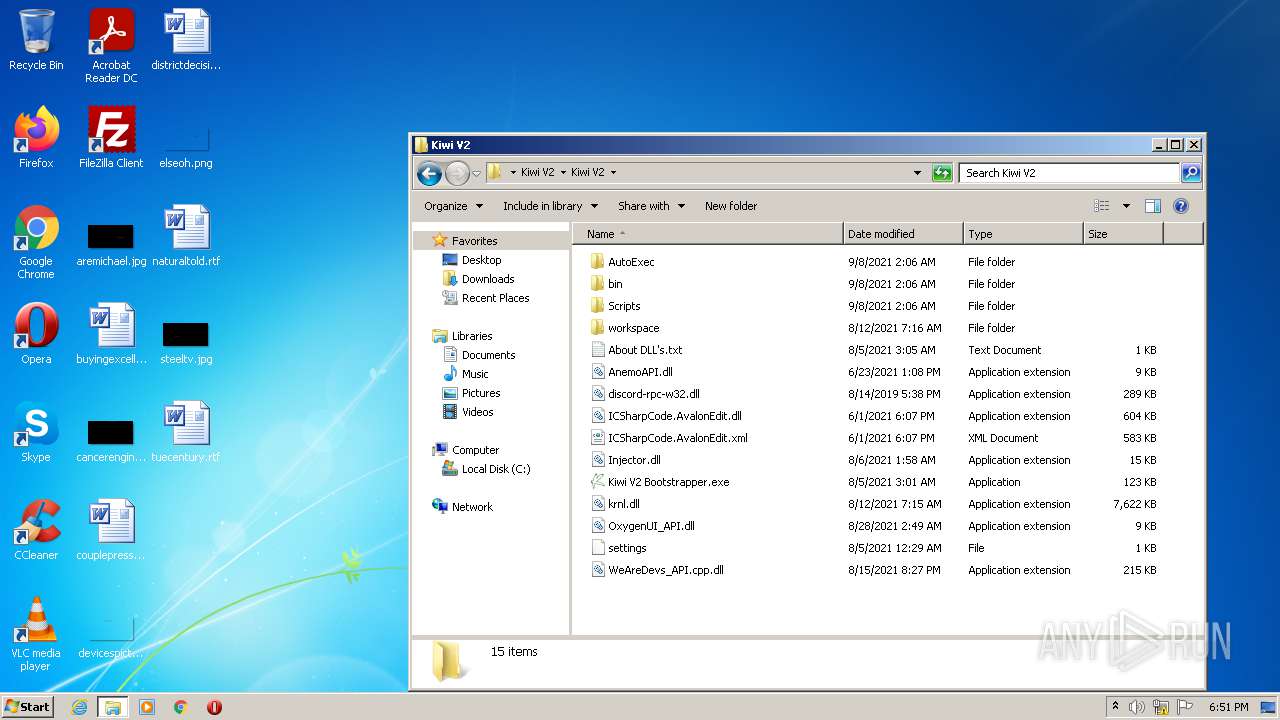Open address bar history dropdown
The width and height of the screenshot is (1280, 720).
tap(917, 173)
